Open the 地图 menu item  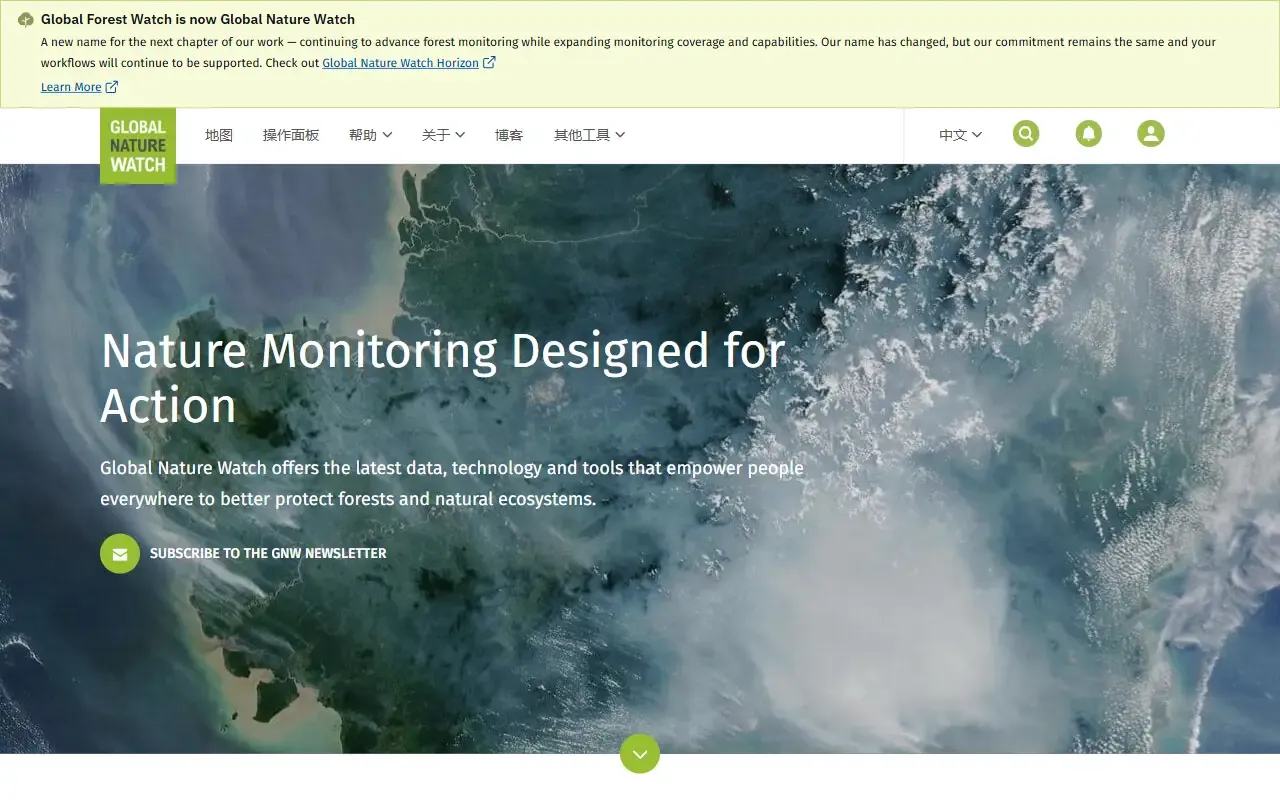(219, 135)
